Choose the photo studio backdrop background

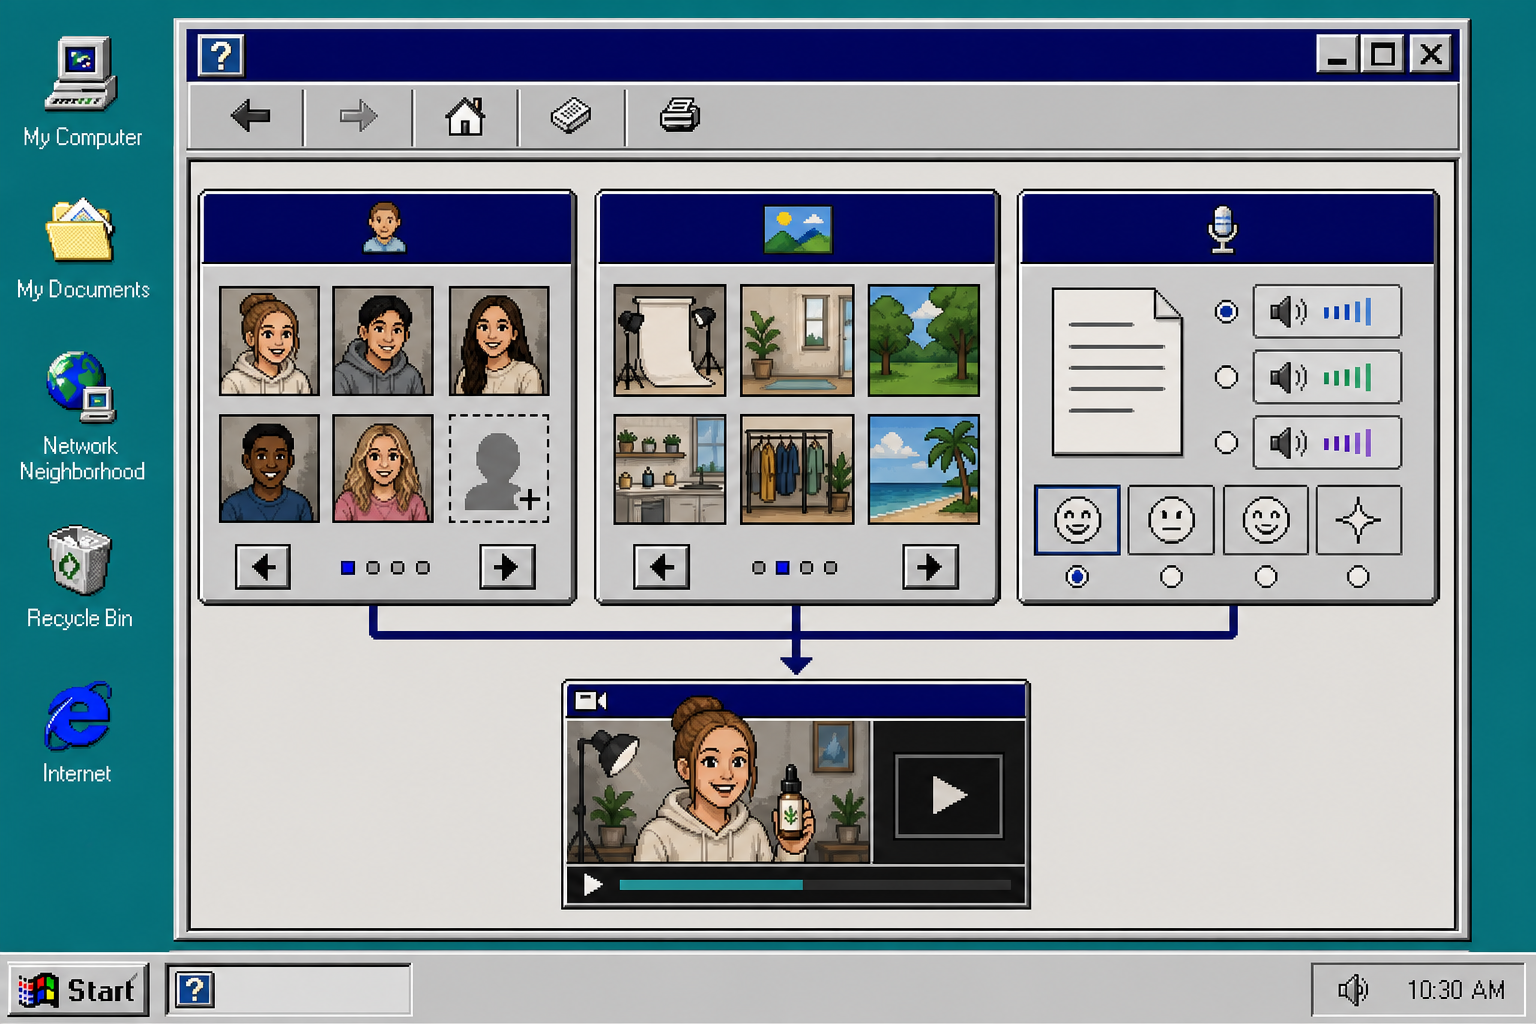[x=670, y=341]
